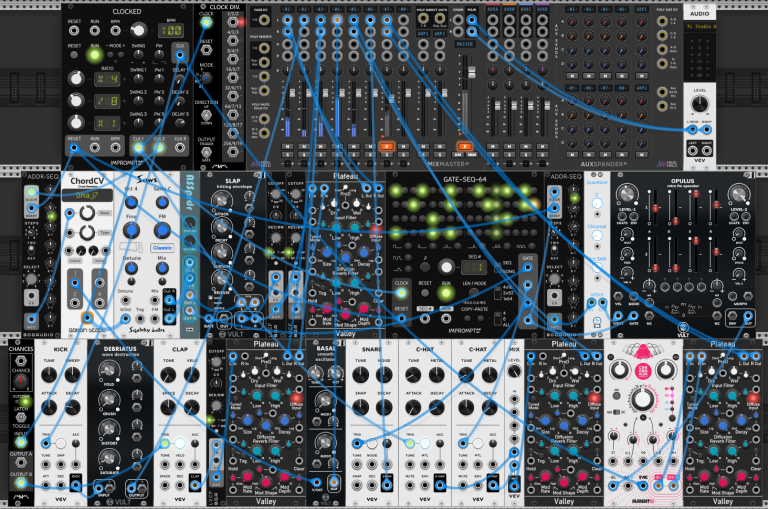
Task: Click the bottom RESET output jack on Clocked
Action: pyautogui.click(x=74, y=147)
